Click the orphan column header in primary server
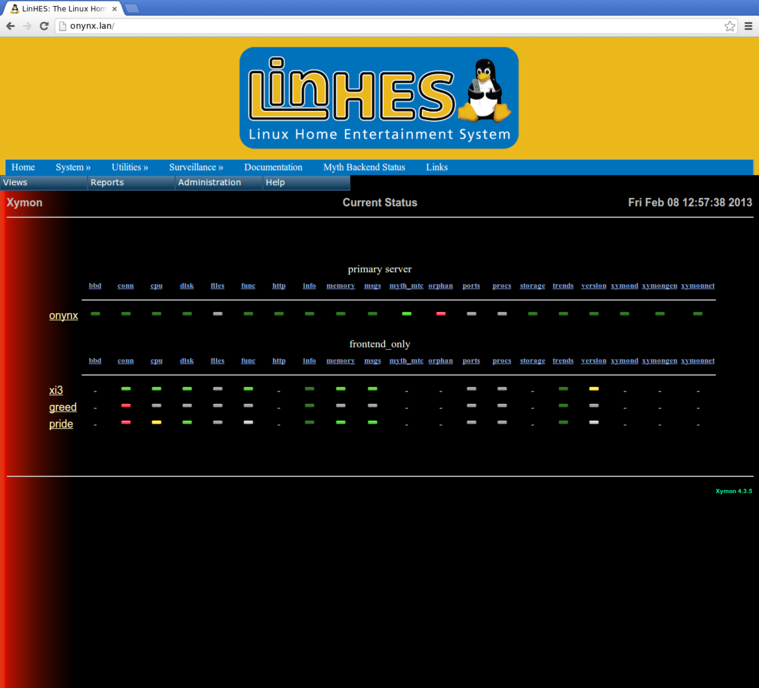 click(440, 286)
